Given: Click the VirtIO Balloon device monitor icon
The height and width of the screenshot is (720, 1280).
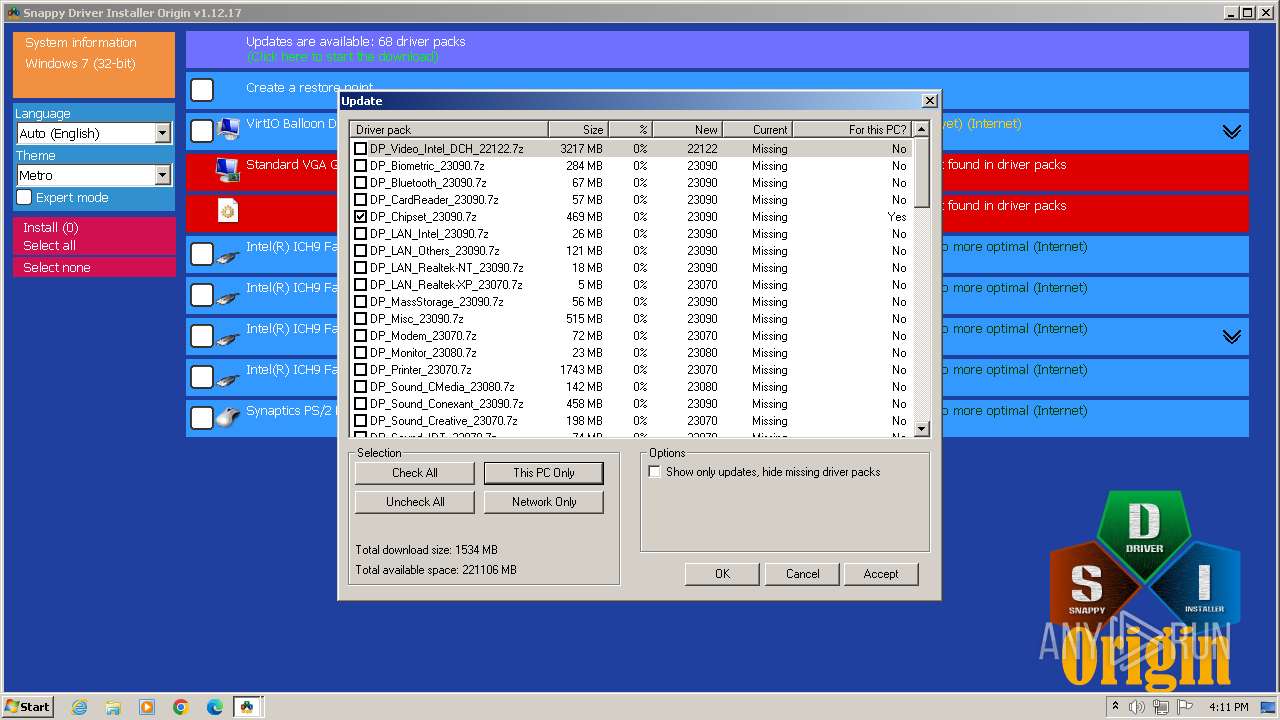Looking at the screenshot, I should point(228,130).
